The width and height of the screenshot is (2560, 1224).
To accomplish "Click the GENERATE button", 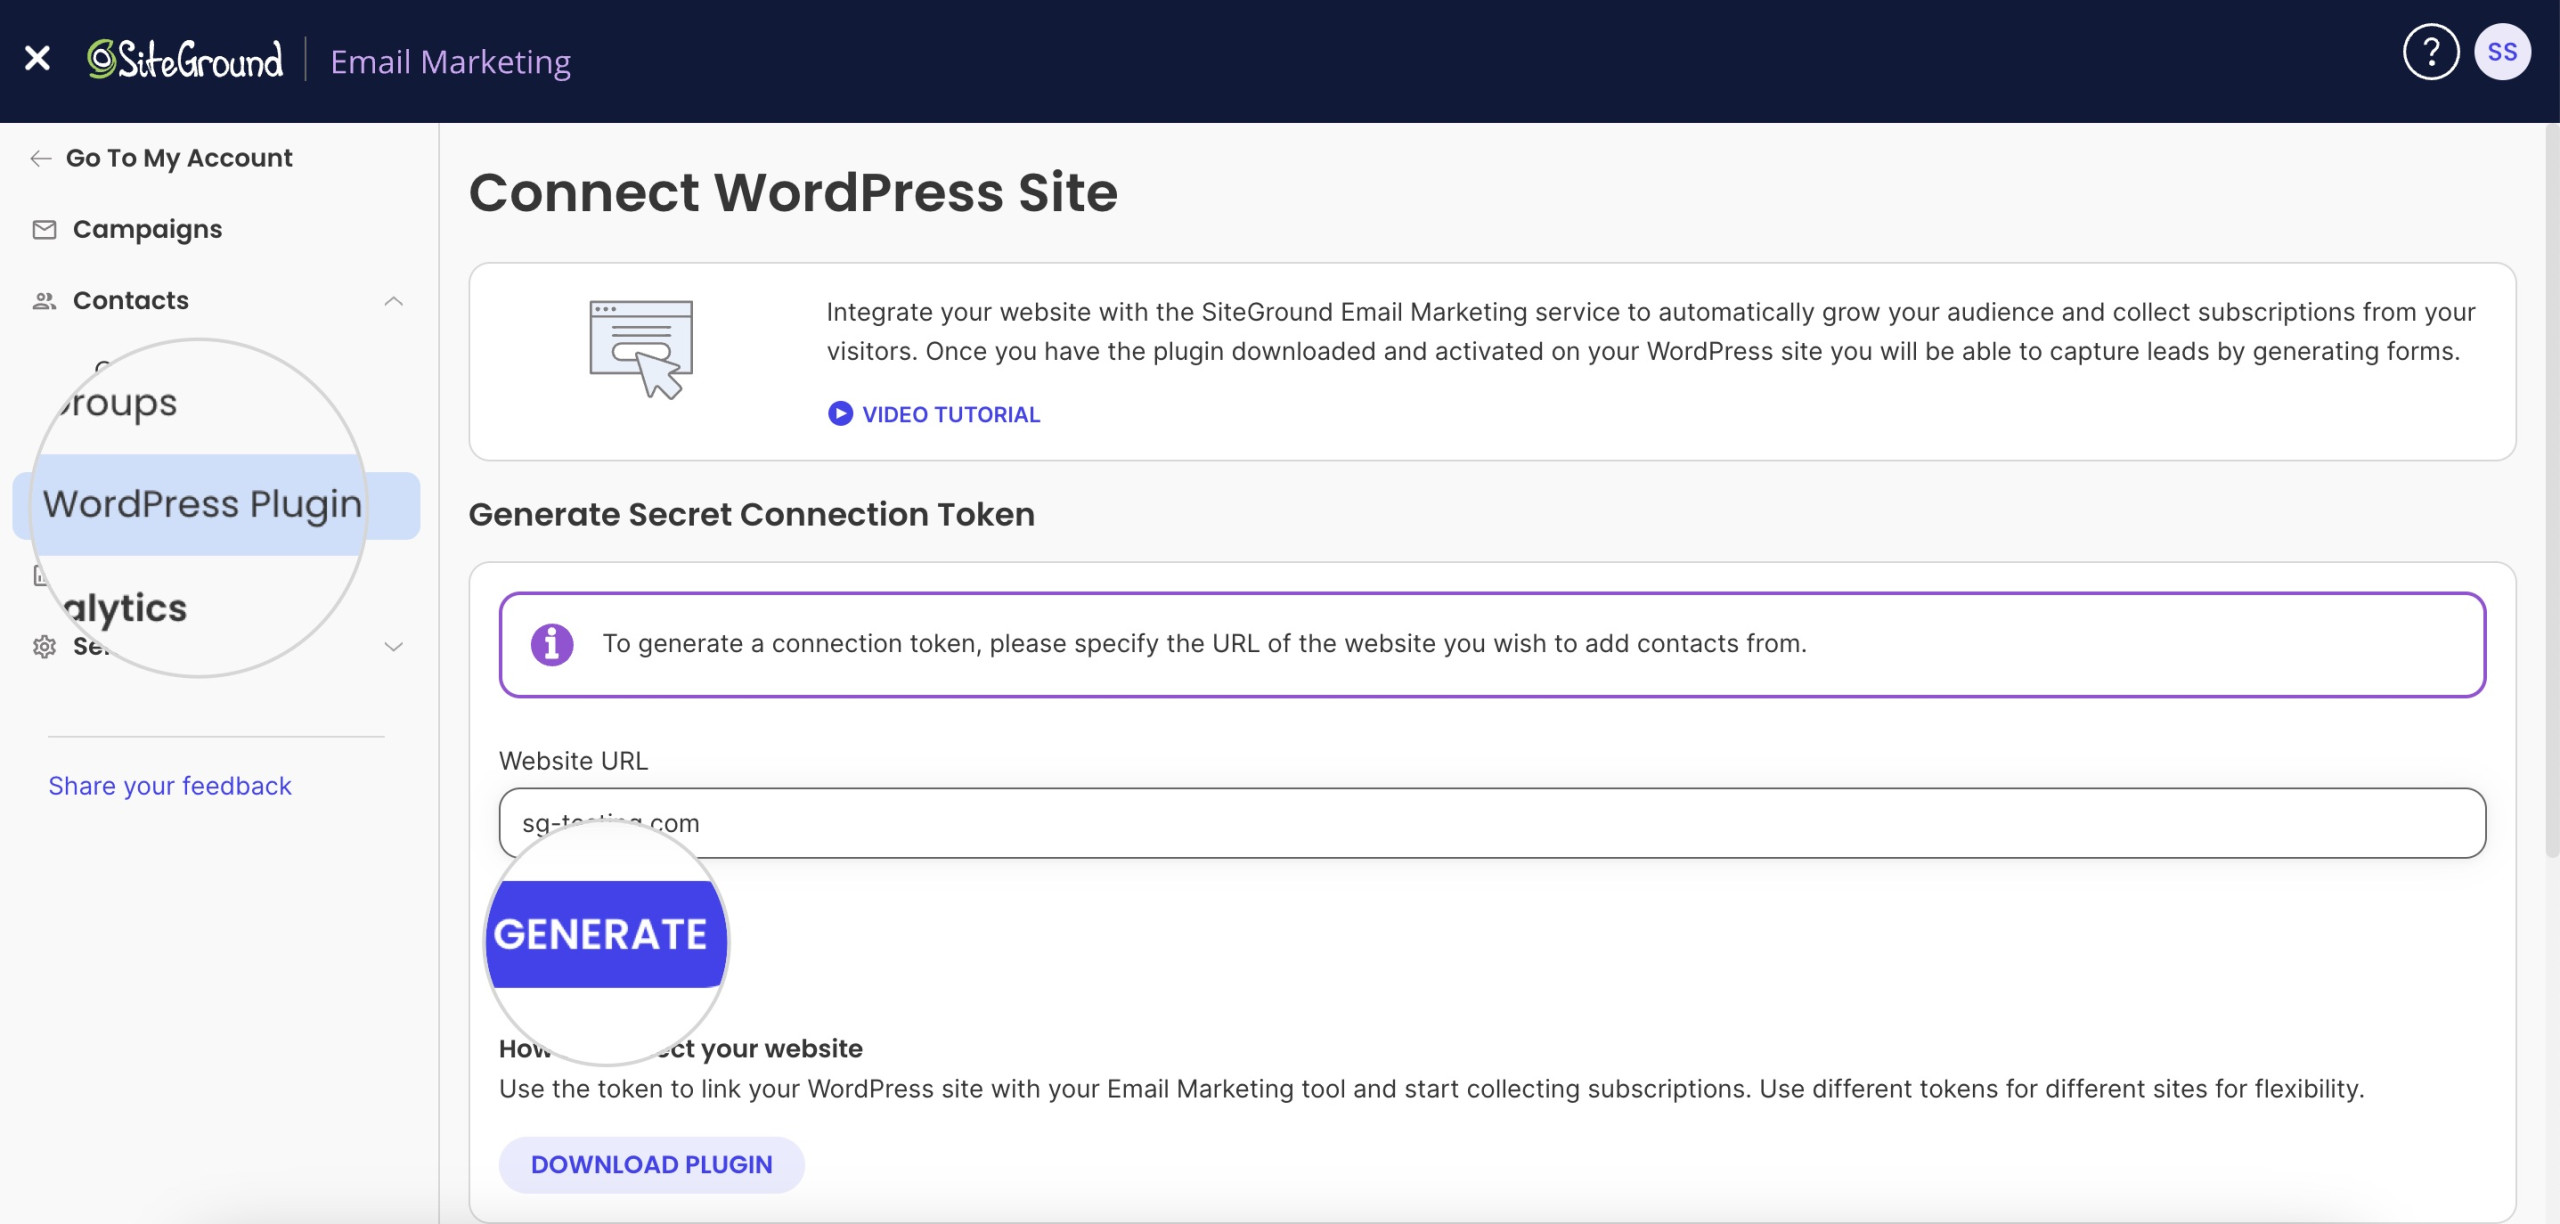I will pos(606,934).
